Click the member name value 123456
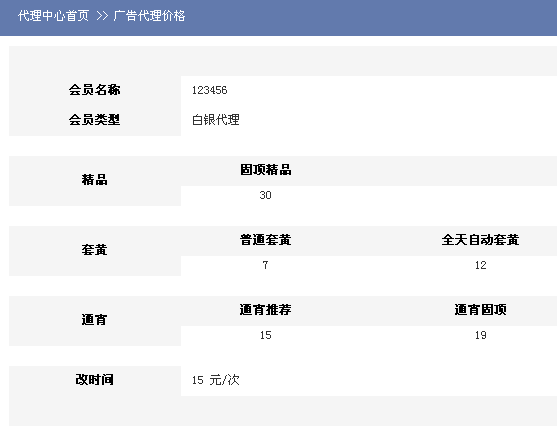Screen dimensions: 557x427 [x=210, y=90]
